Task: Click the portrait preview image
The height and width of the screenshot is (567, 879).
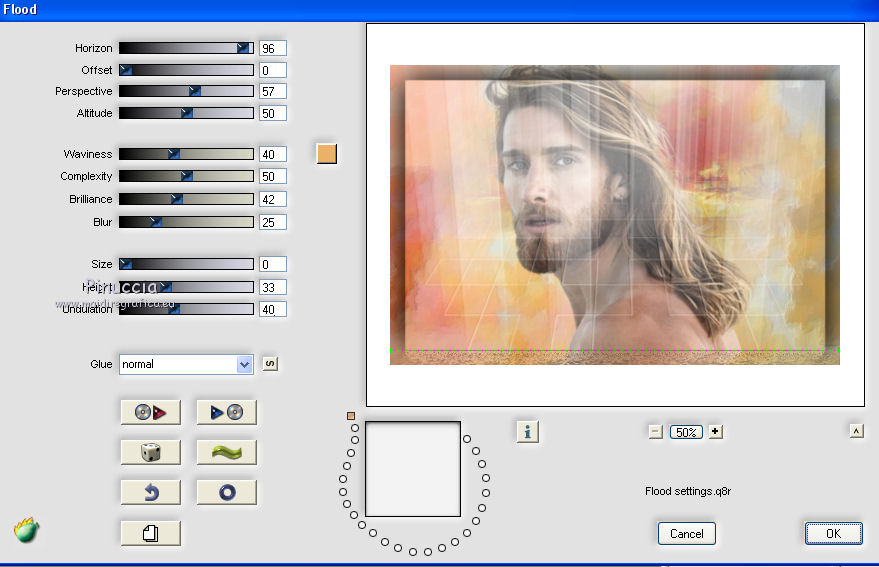Action: click(615, 215)
